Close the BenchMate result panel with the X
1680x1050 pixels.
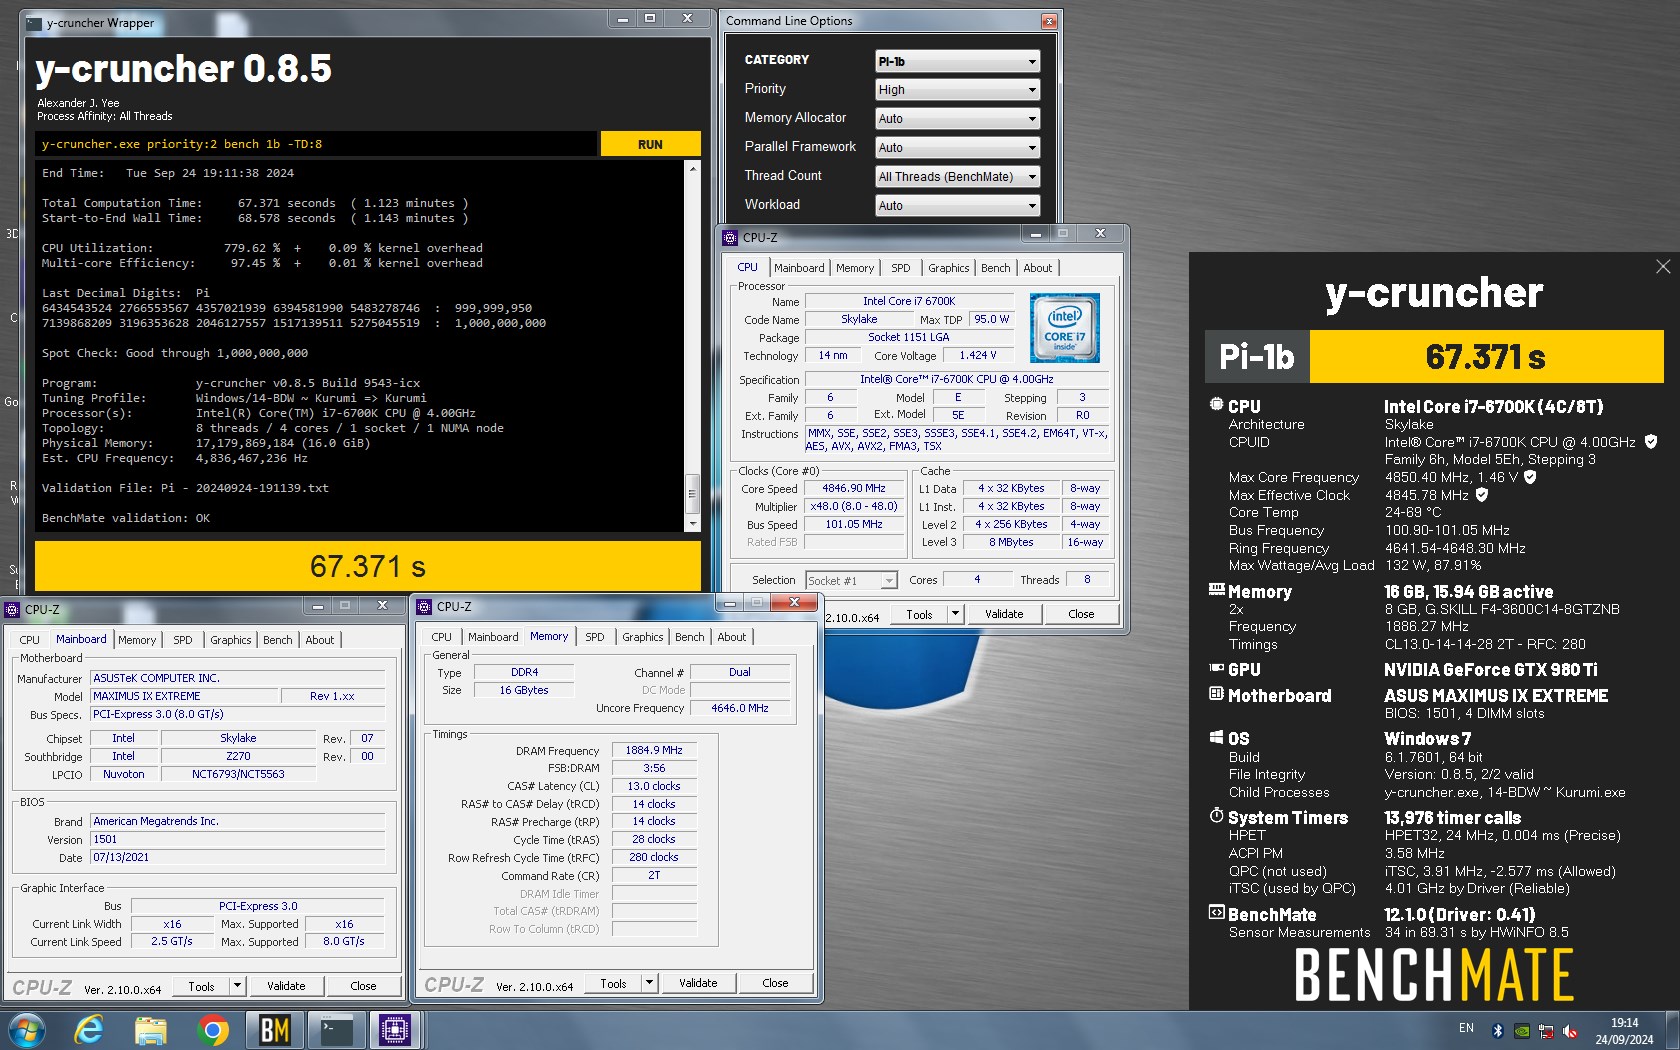click(1663, 267)
